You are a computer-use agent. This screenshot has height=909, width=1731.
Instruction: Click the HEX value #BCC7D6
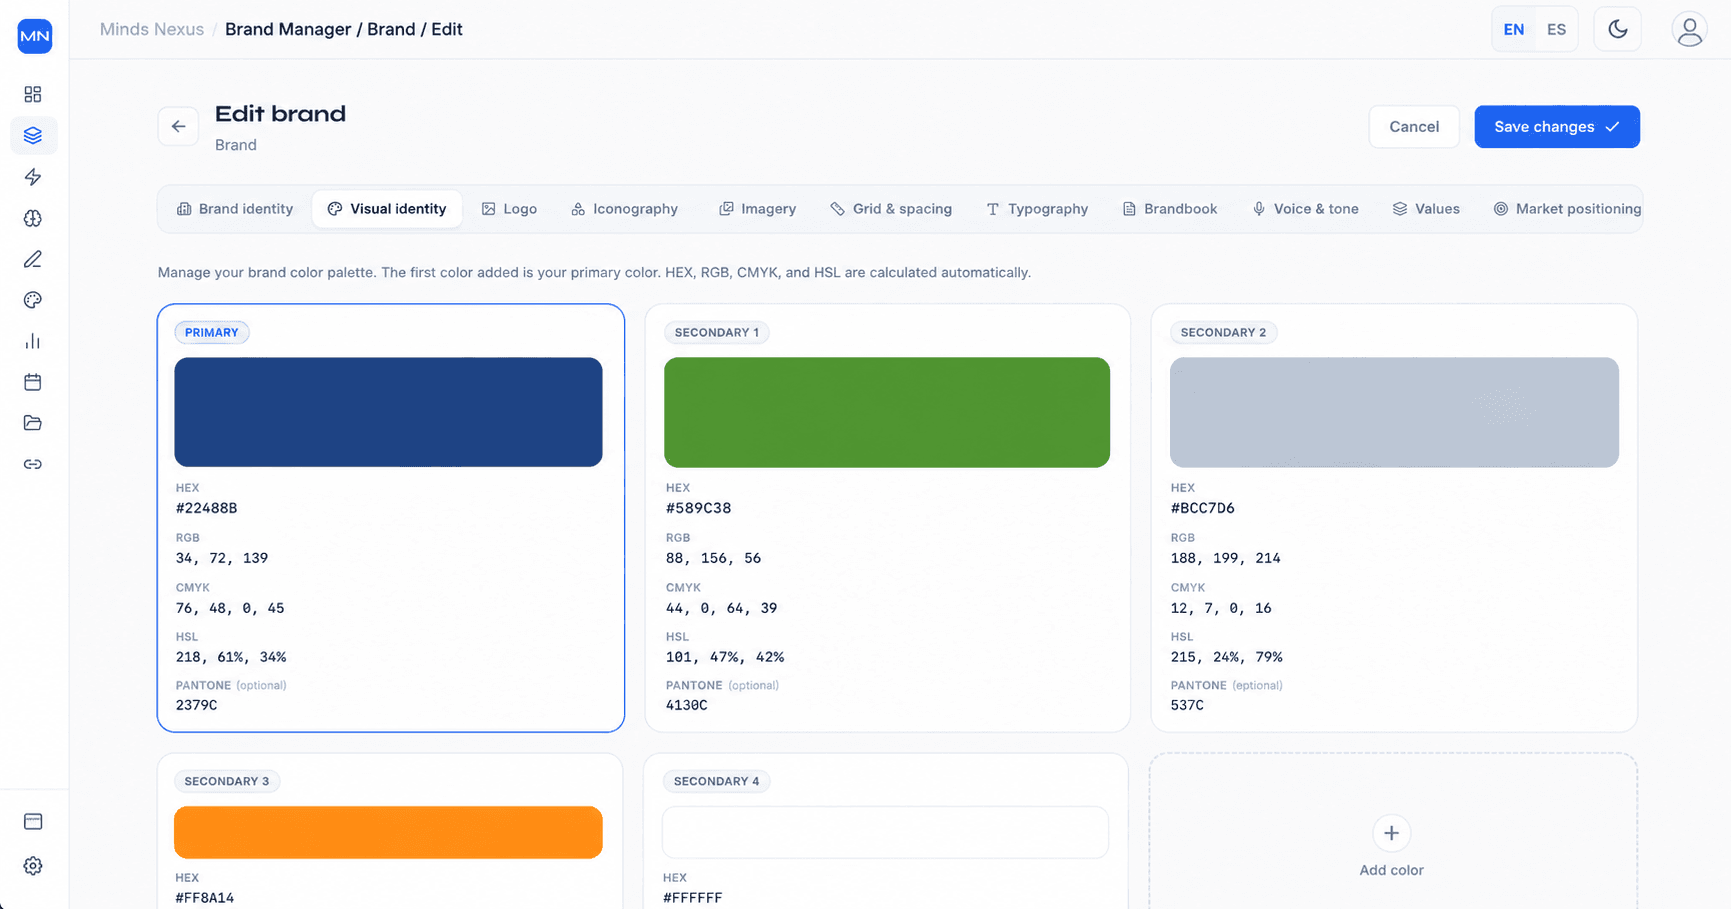[x=1203, y=508]
